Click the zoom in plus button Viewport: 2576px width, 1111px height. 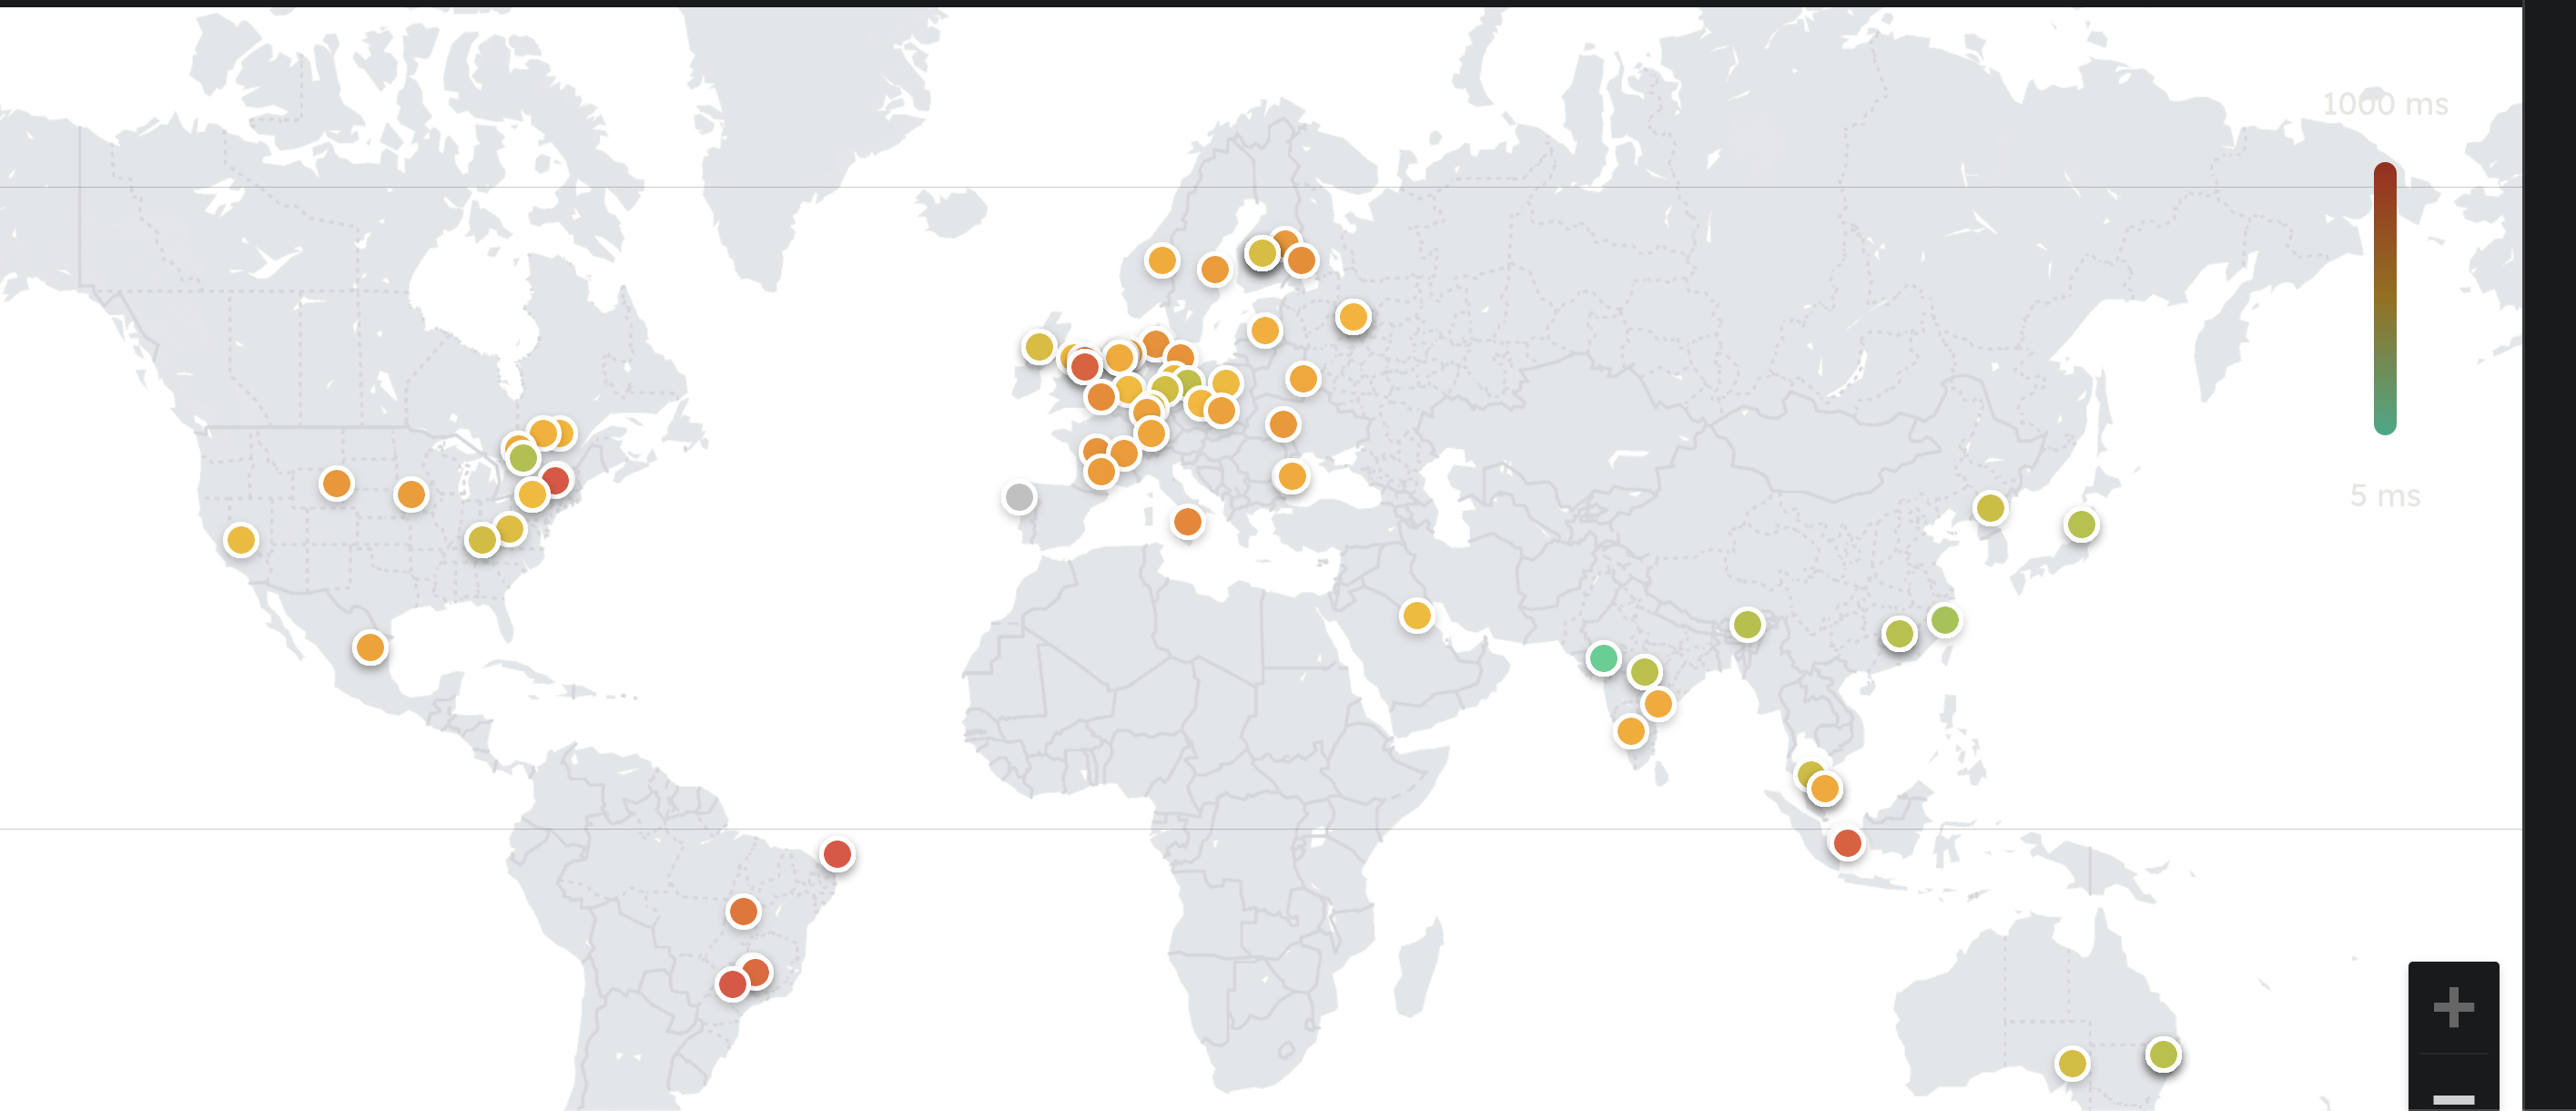coord(2452,1007)
